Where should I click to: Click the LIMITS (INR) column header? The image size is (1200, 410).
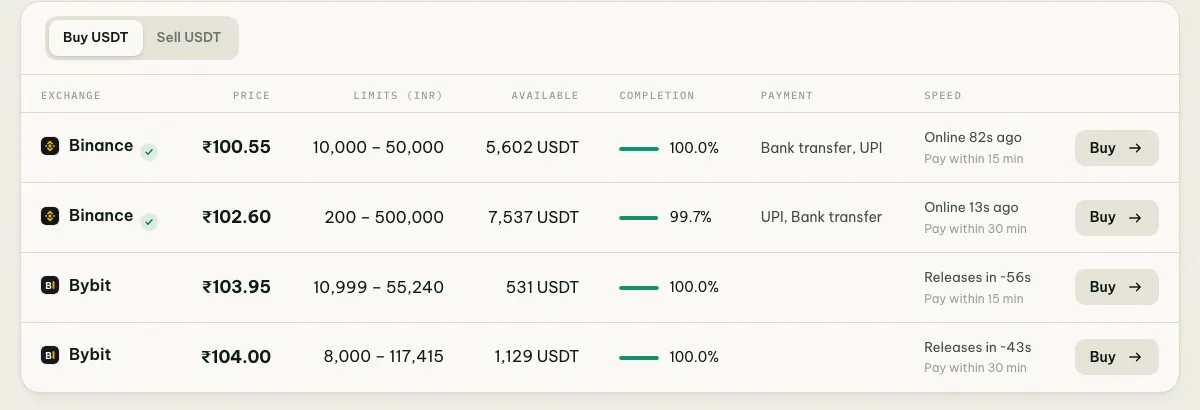(x=398, y=96)
